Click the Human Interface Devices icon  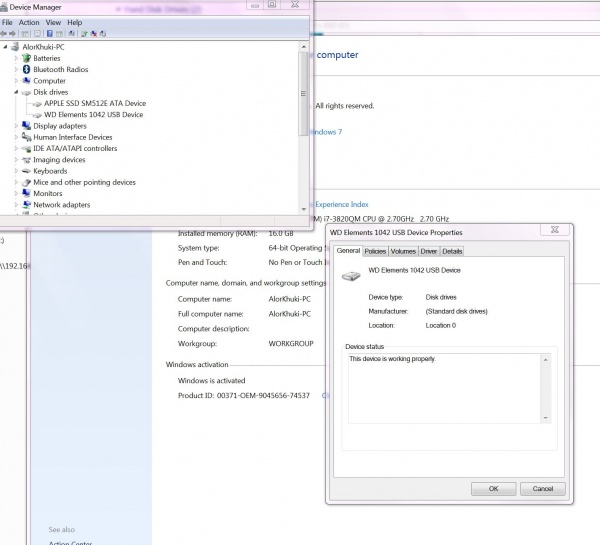(x=26, y=137)
